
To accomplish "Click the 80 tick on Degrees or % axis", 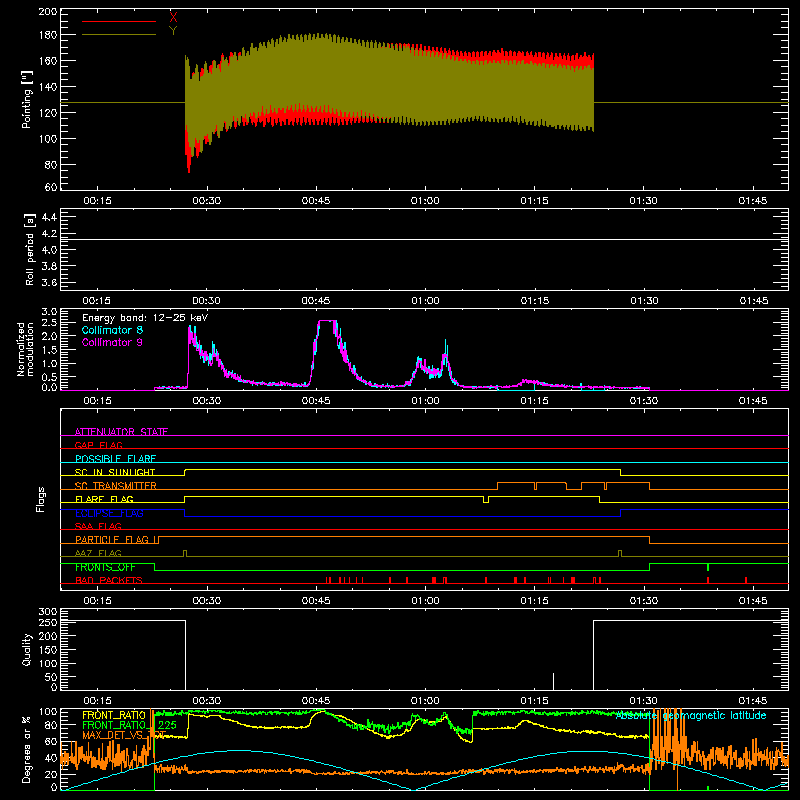I will click(51, 725).
